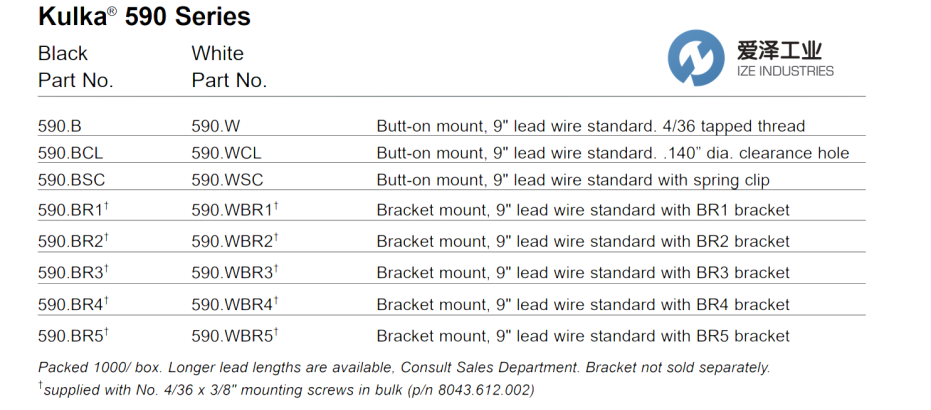Image resolution: width=931 pixels, height=410 pixels.
Task: Select black part 590.BR1
Action: 73,209
